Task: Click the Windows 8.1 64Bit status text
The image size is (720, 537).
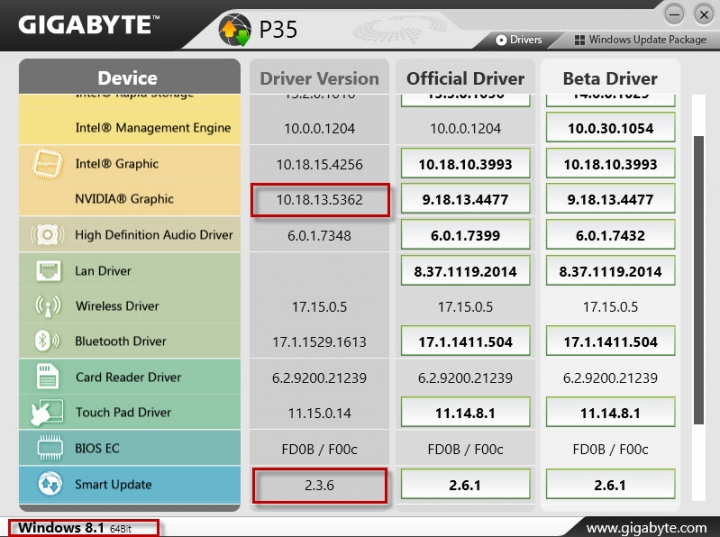Action: (74, 528)
